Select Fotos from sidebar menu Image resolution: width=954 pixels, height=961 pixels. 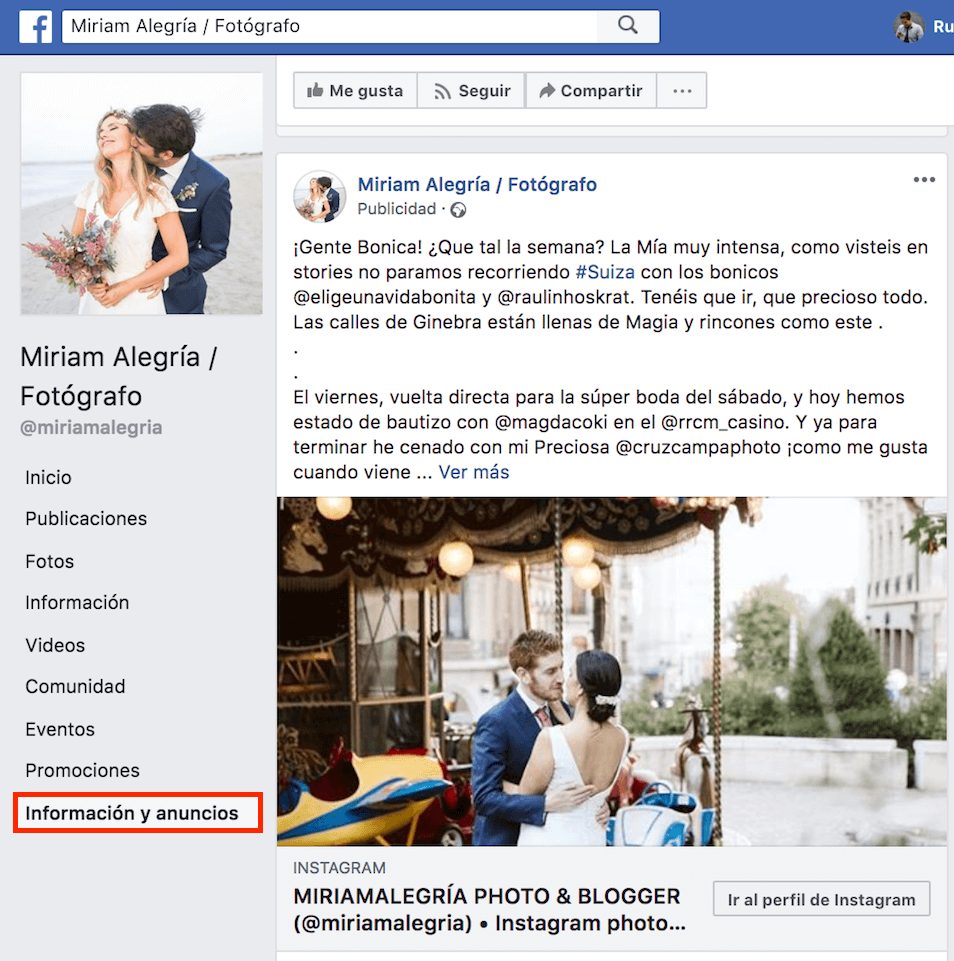click(50, 561)
